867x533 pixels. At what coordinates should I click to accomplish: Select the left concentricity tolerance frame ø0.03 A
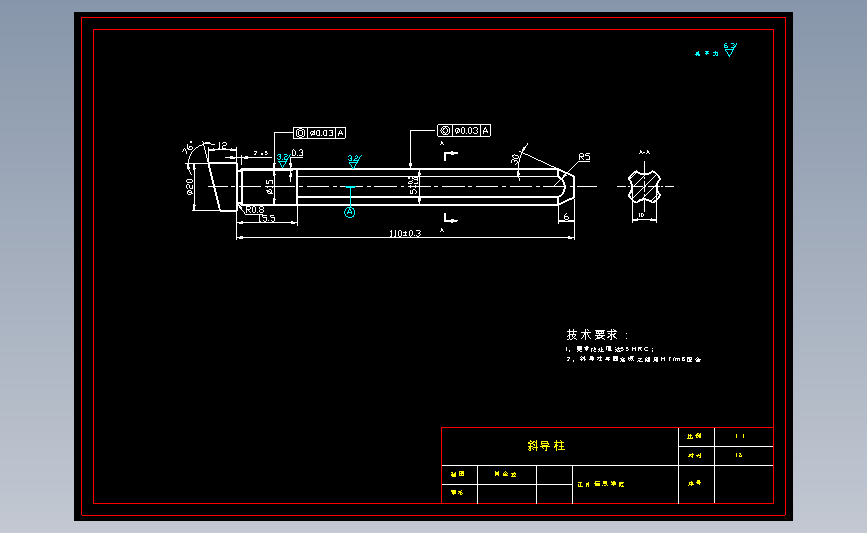[320, 133]
